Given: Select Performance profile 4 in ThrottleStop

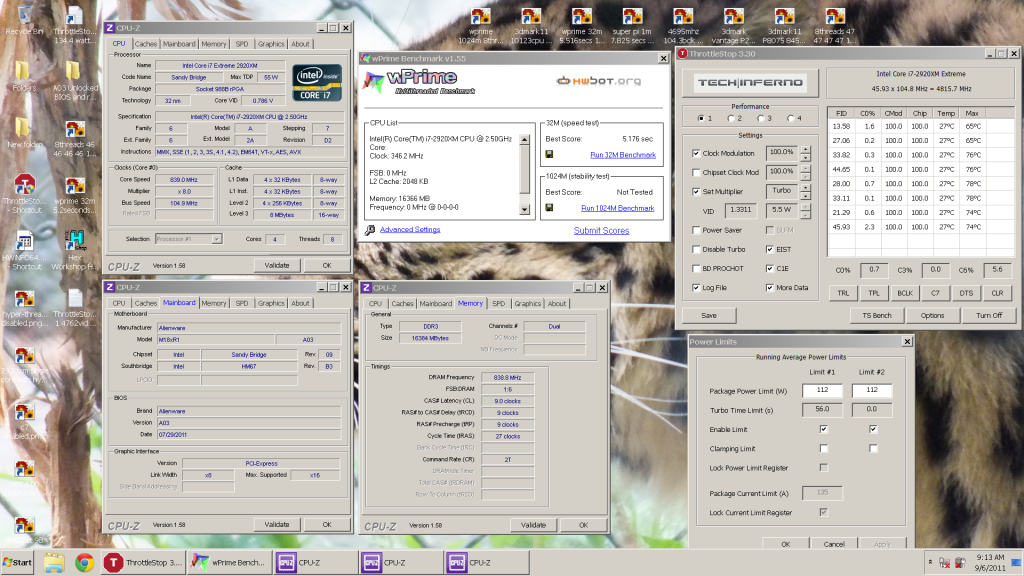Looking at the screenshot, I should [x=791, y=118].
